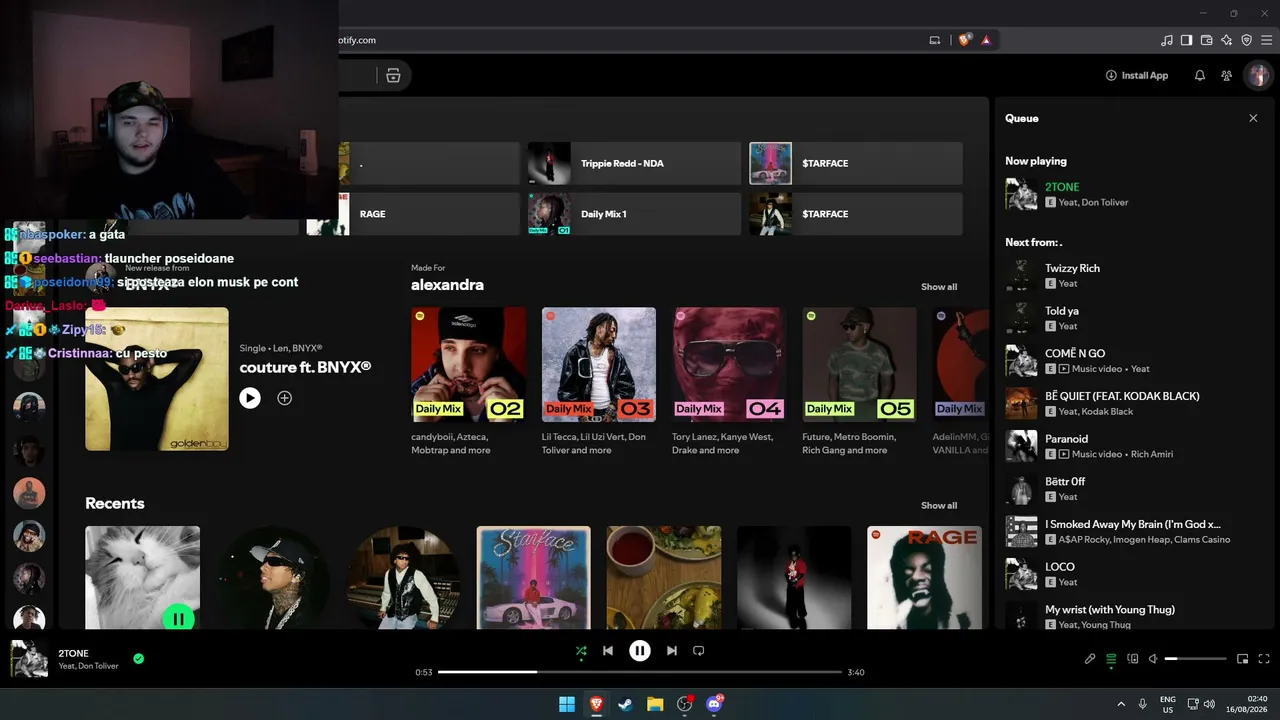The width and height of the screenshot is (1280, 720).
Task: Toggle the repeat button
Action: click(699, 651)
